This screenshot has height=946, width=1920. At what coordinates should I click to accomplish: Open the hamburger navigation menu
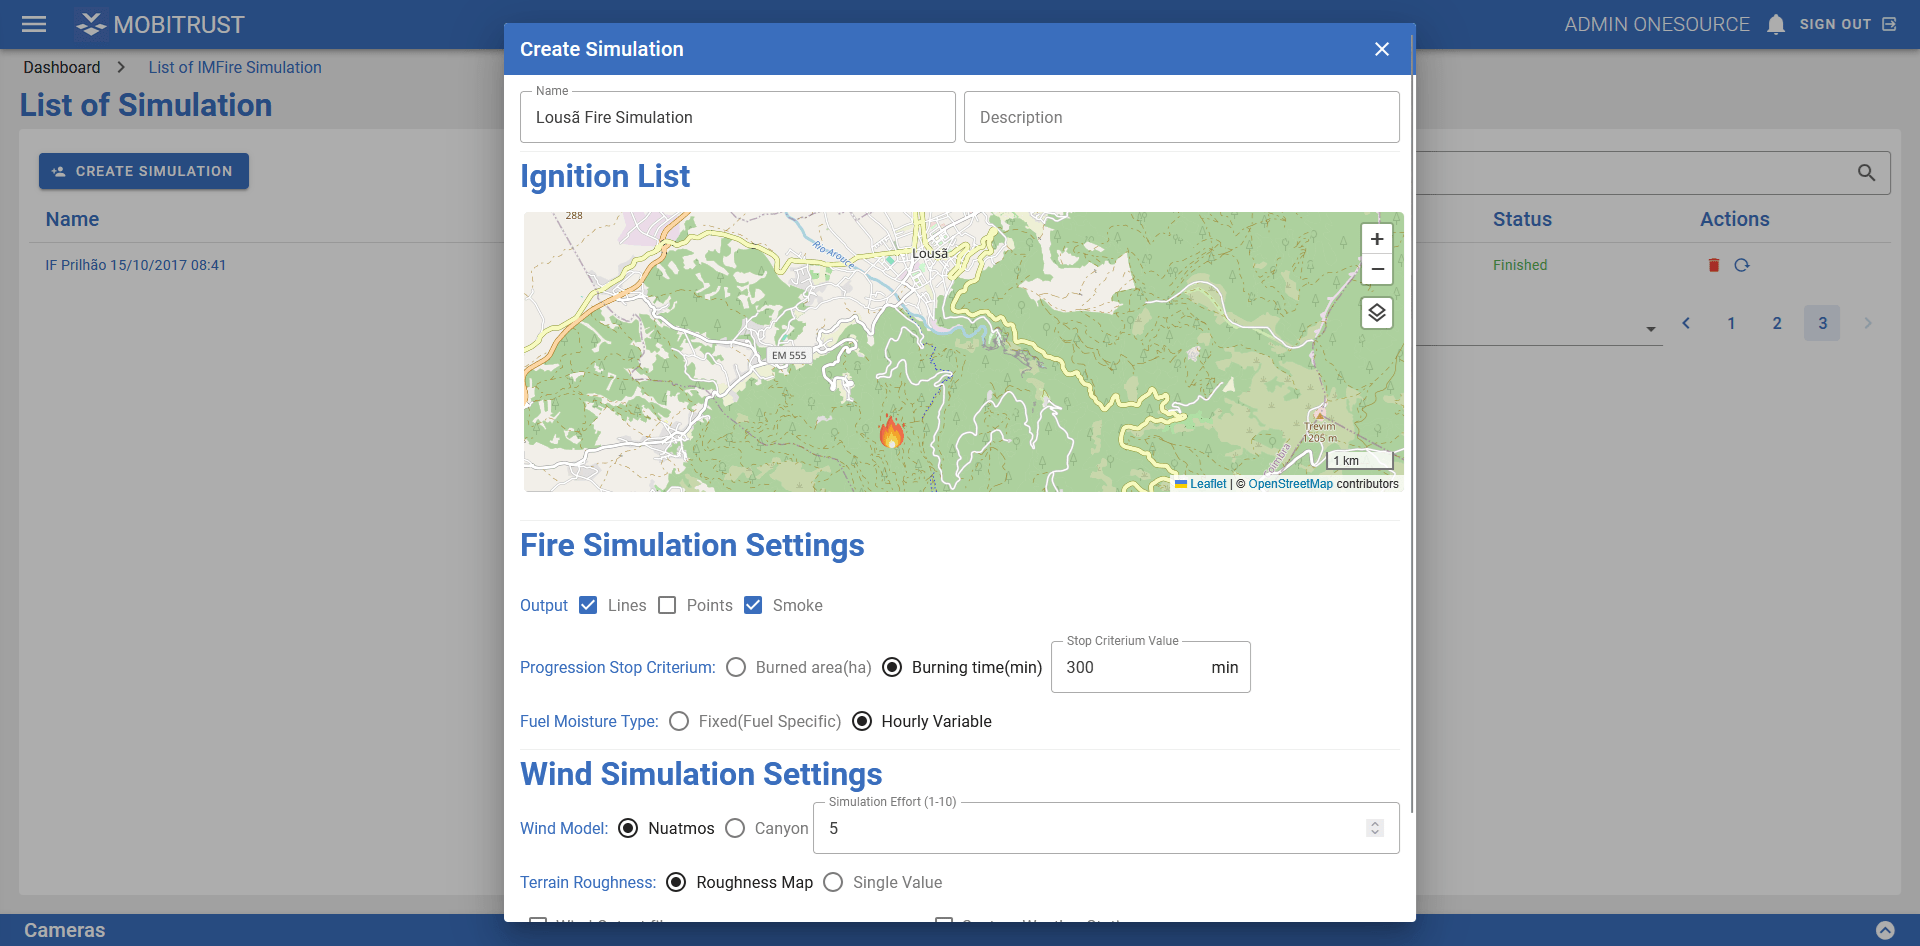pyautogui.click(x=34, y=24)
